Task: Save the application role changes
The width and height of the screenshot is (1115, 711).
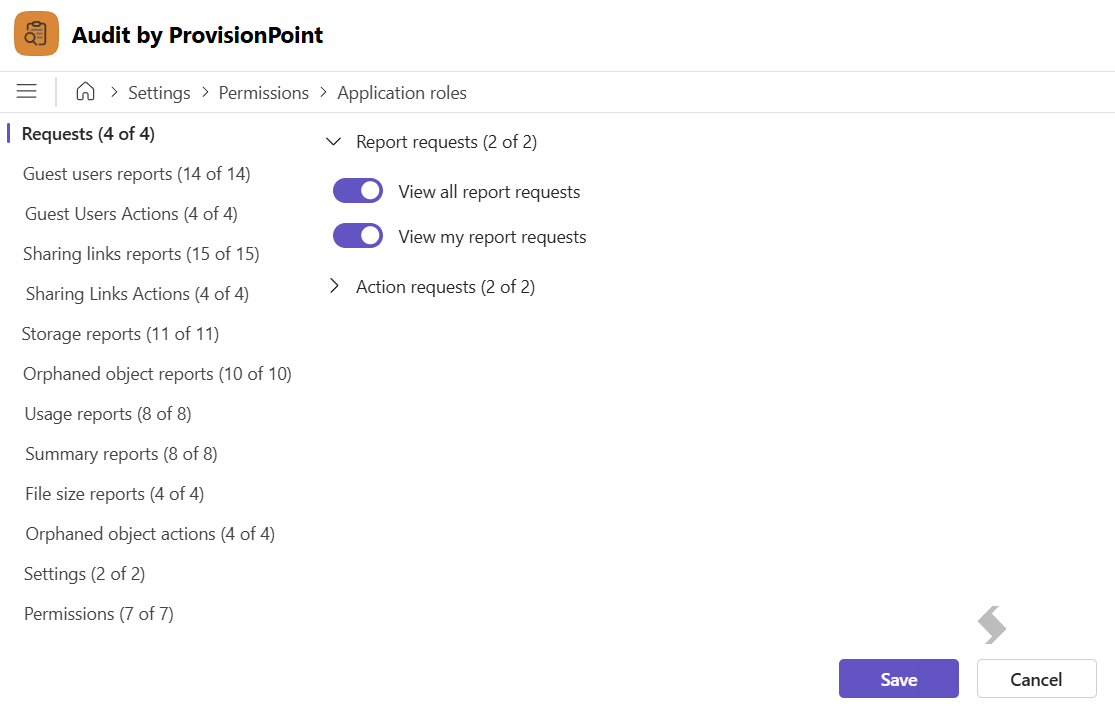Action: [899, 679]
